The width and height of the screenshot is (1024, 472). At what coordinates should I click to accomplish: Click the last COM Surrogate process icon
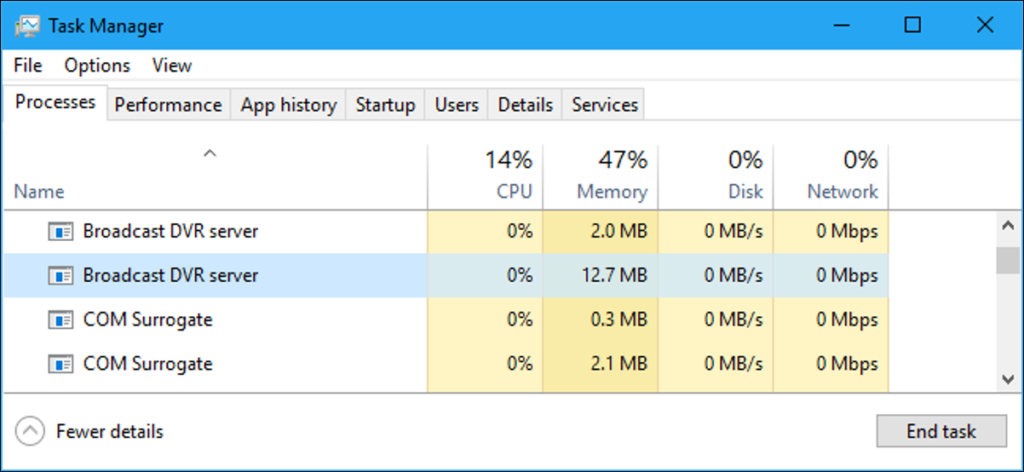click(61, 364)
